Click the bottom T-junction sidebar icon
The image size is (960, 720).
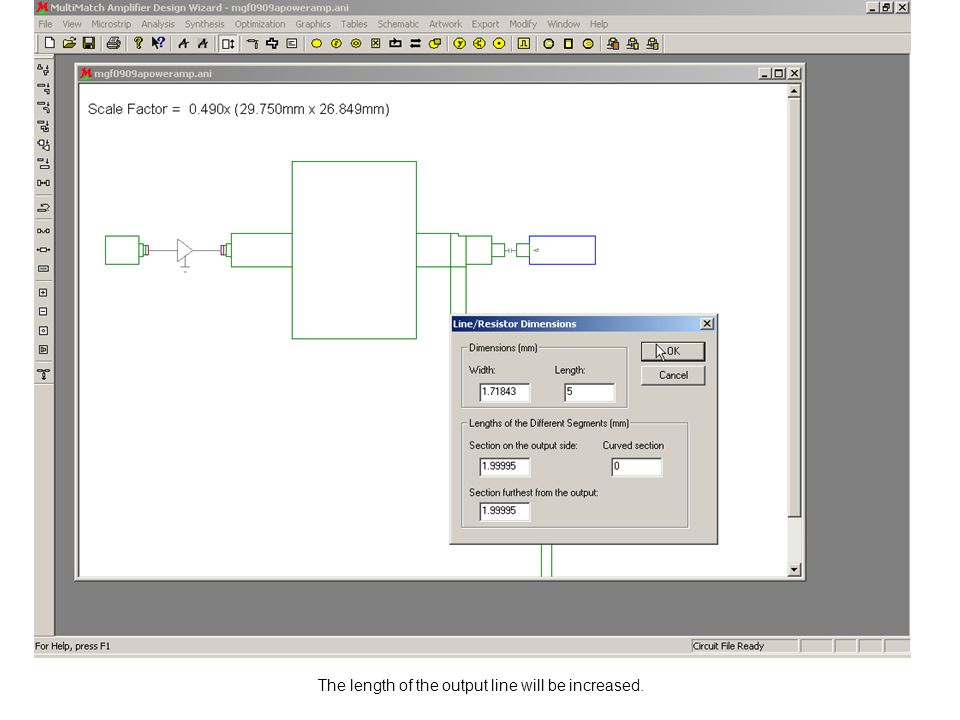tap(43, 373)
